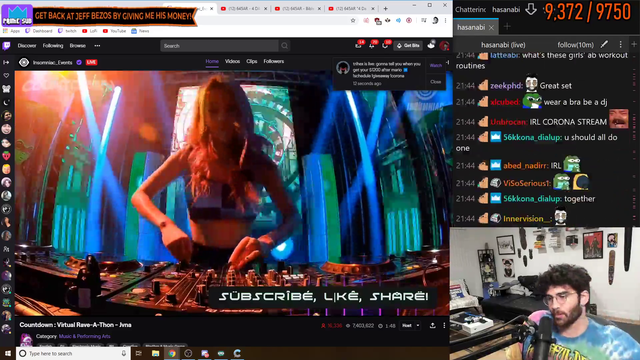The height and width of the screenshot is (360, 640).
Task: Click the Insomniac_Events channel name
Action: coord(53,62)
